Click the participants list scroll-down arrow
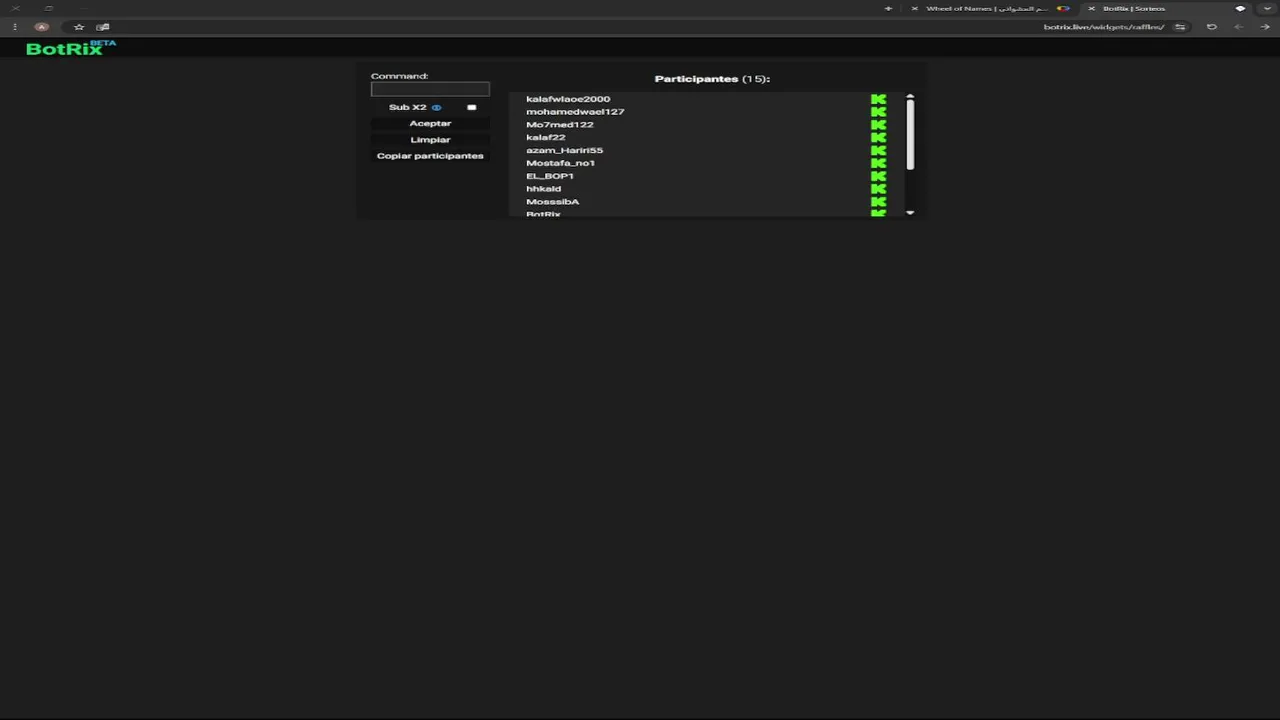 point(910,213)
